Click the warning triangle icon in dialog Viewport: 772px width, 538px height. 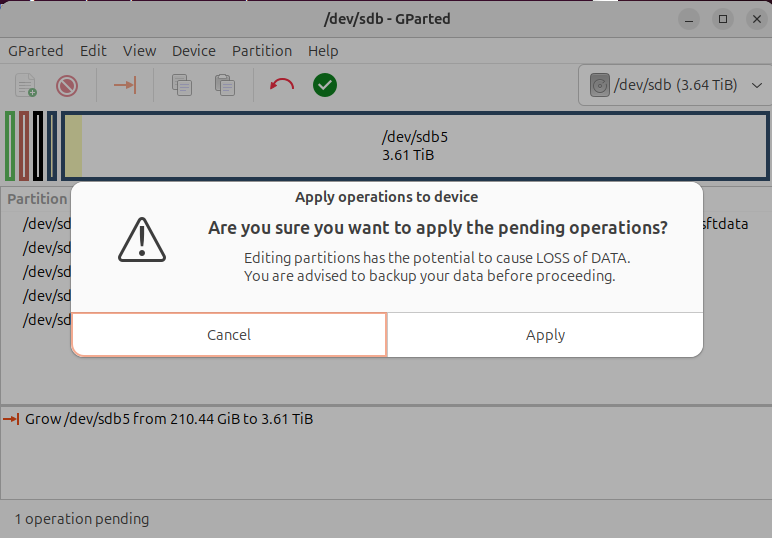(x=141, y=240)
